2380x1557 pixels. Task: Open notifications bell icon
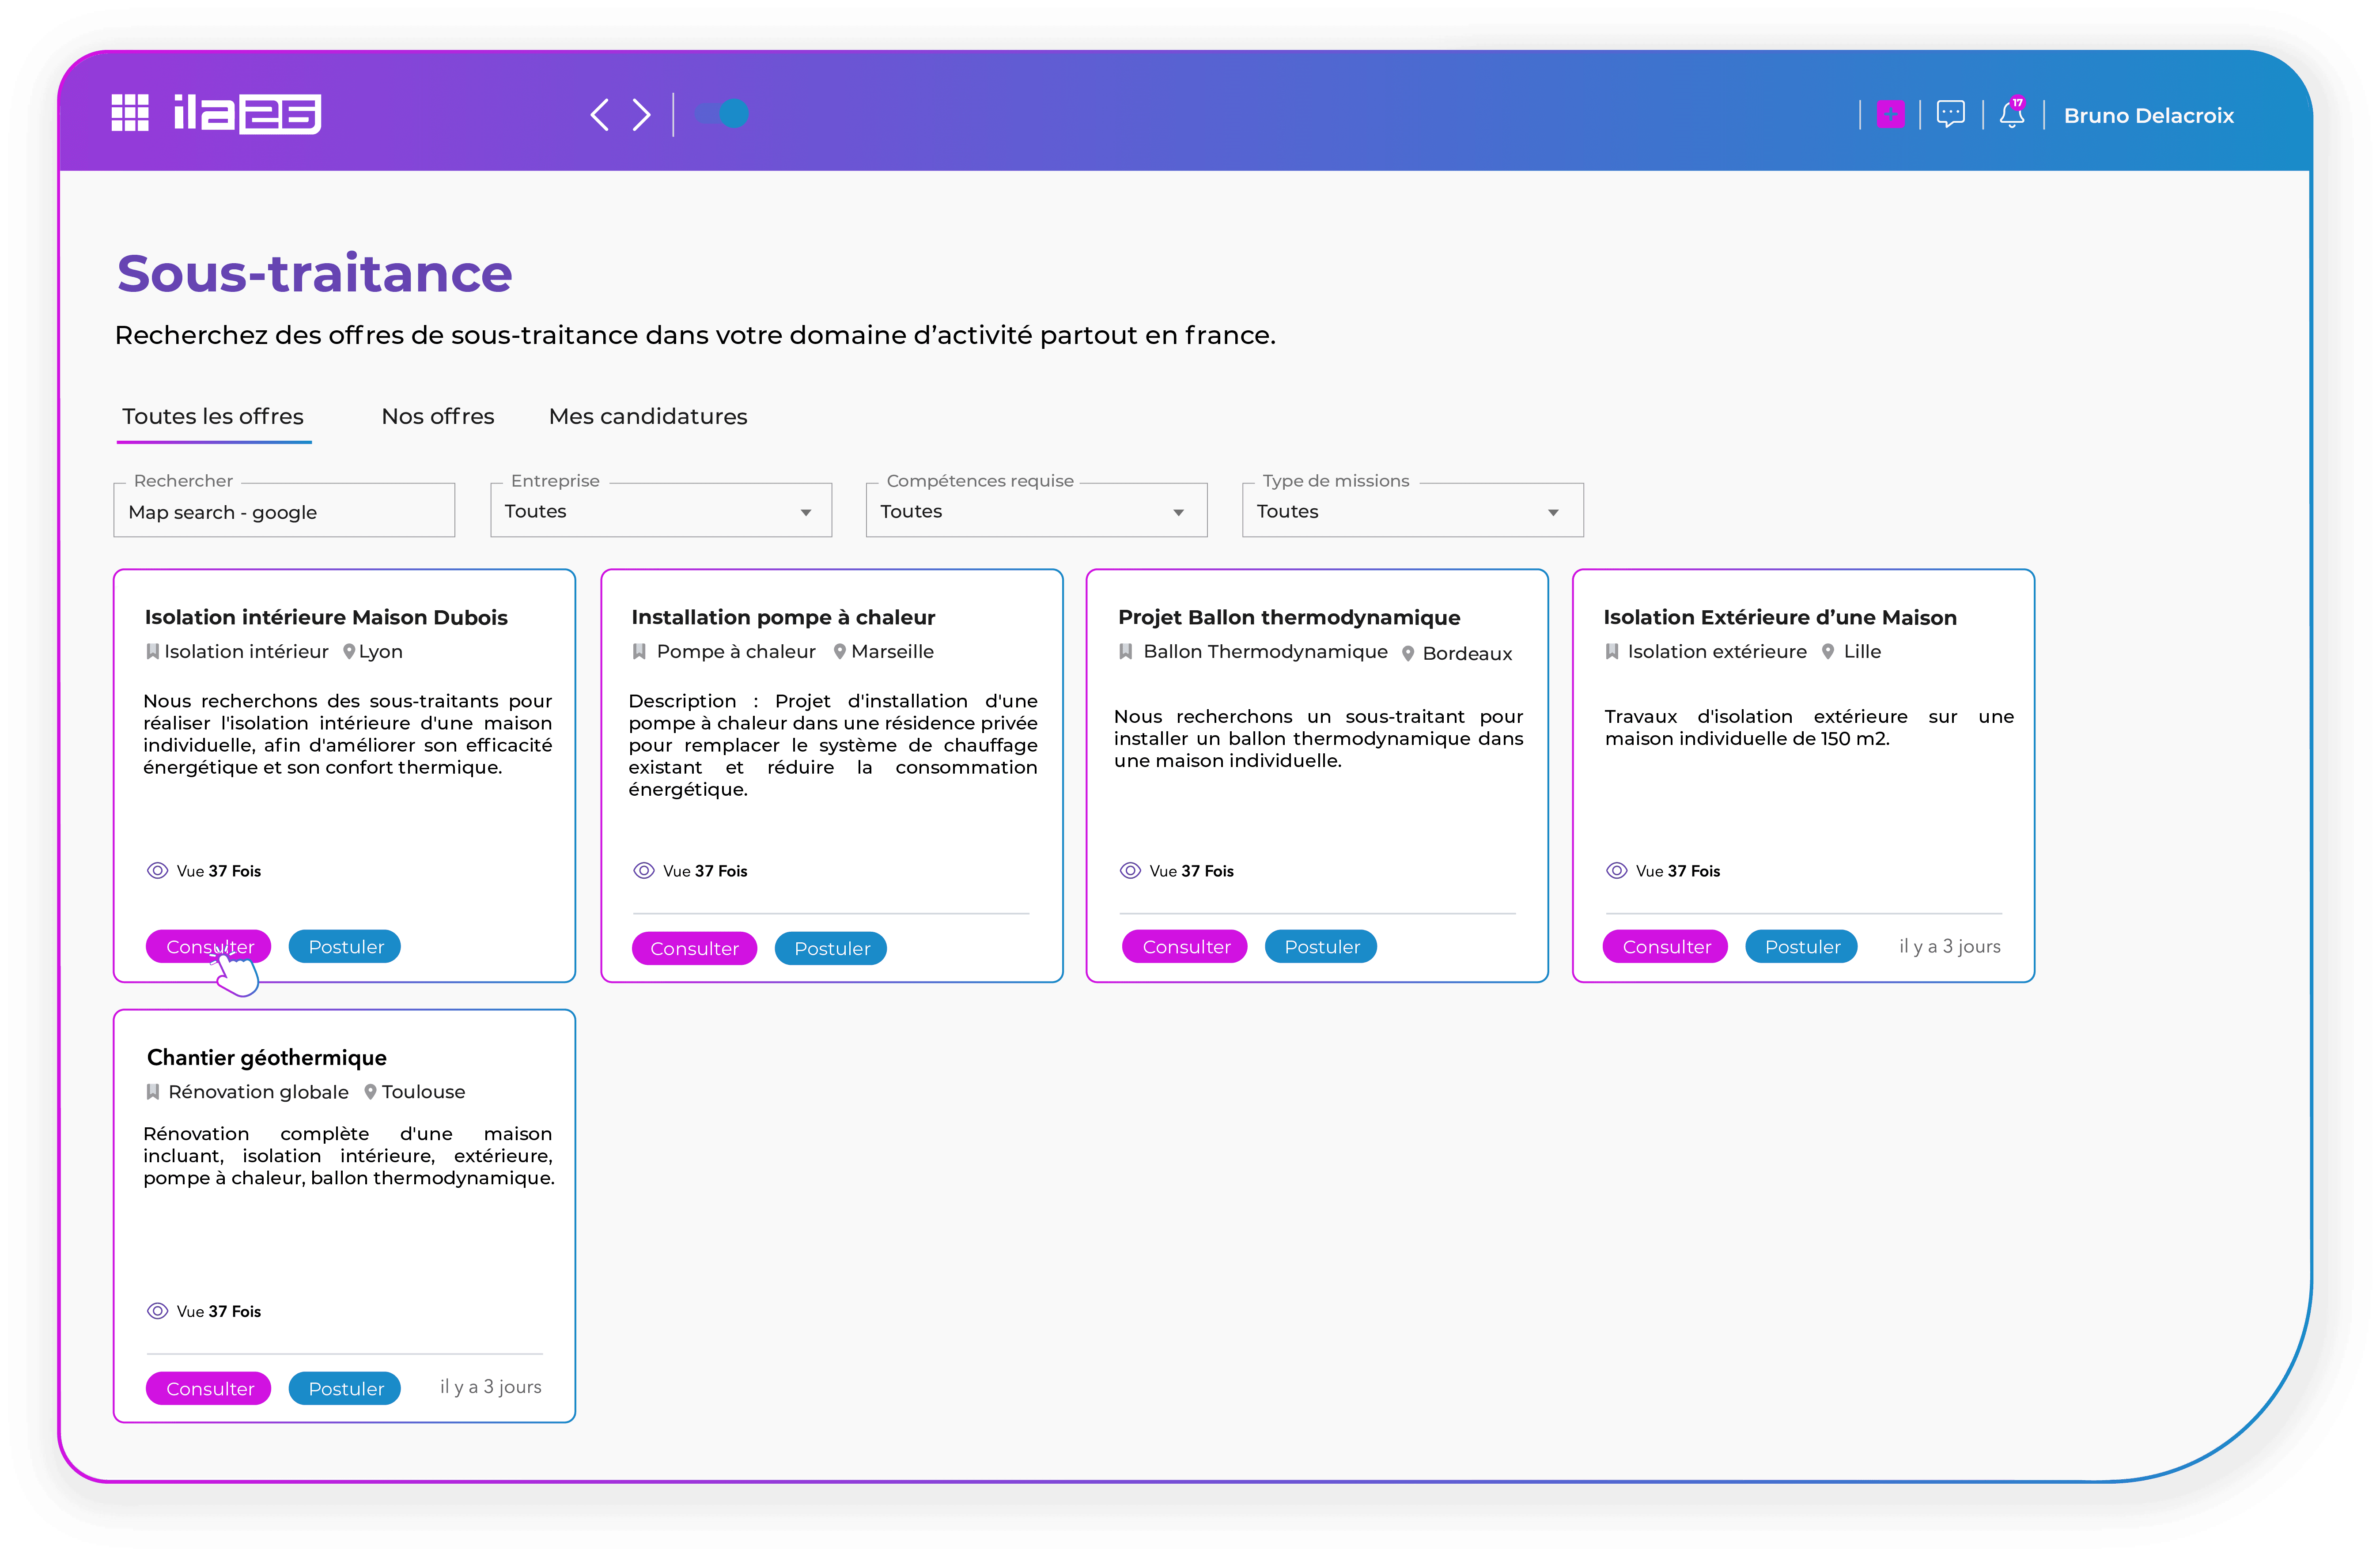coord(2012,113)
